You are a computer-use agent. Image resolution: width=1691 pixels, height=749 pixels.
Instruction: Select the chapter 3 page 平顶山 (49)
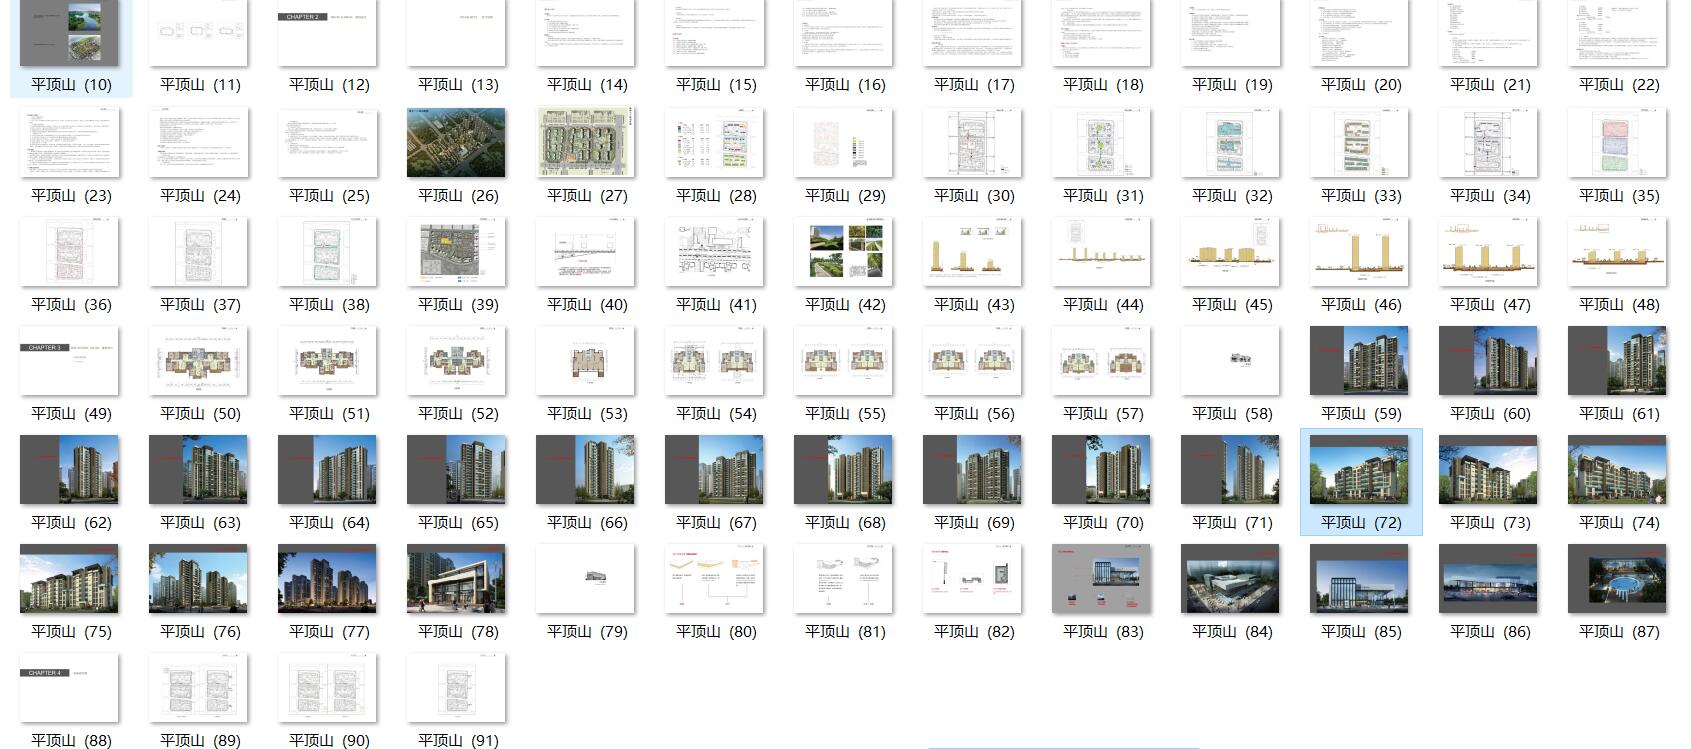point(69,361)
